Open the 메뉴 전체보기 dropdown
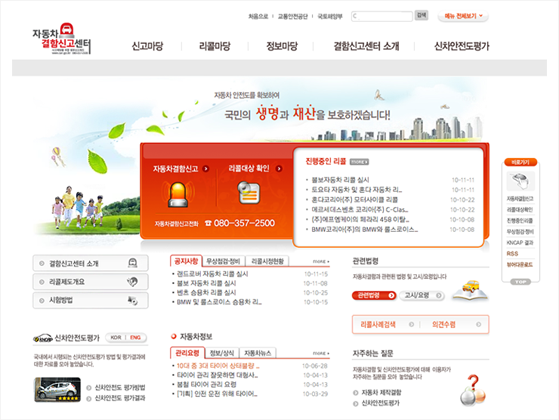This screenshot has width=559, height=420. coord(463,16)
